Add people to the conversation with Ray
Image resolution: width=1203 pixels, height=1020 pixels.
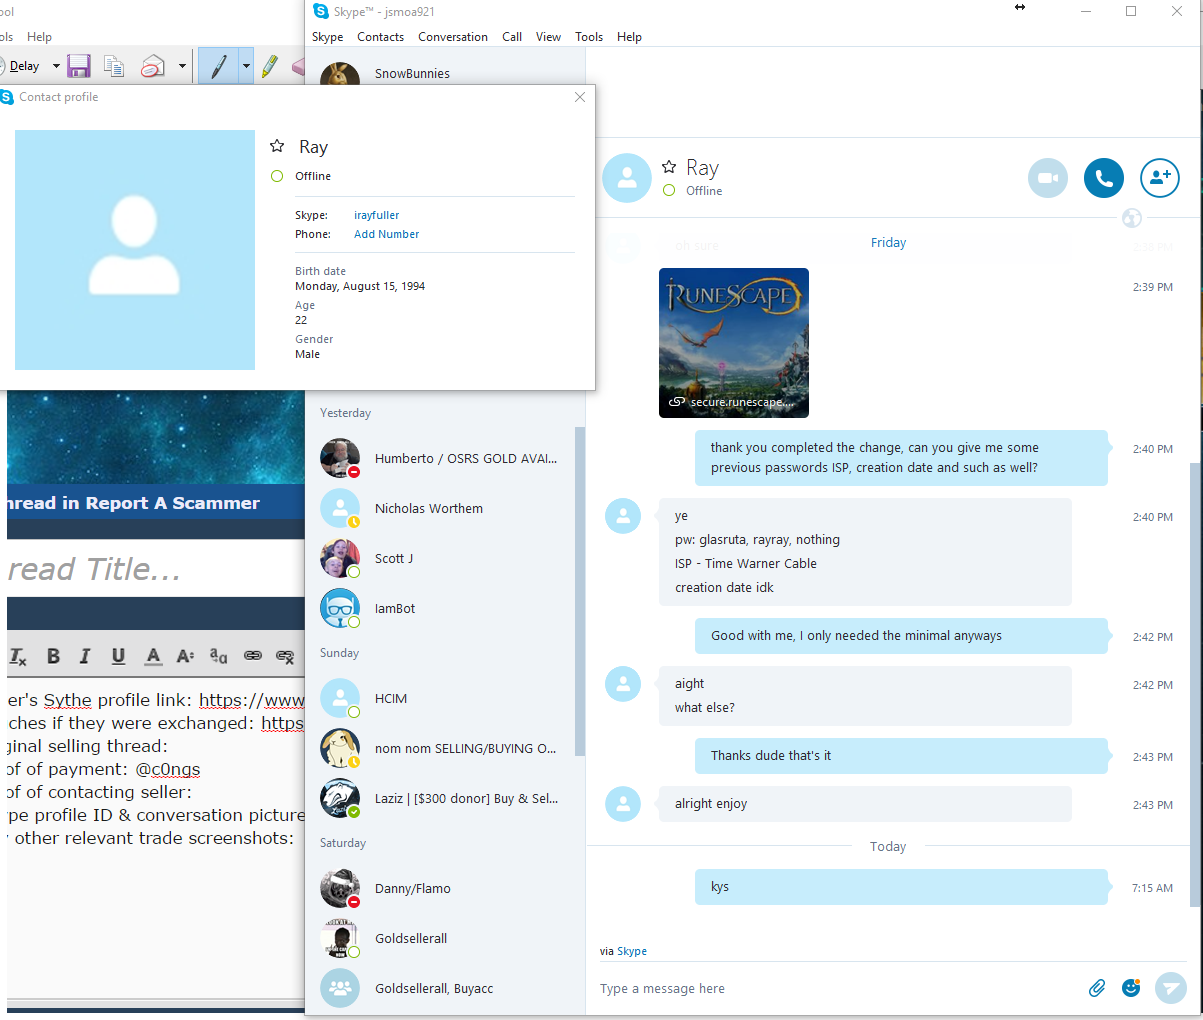[x=1160, y=178]
